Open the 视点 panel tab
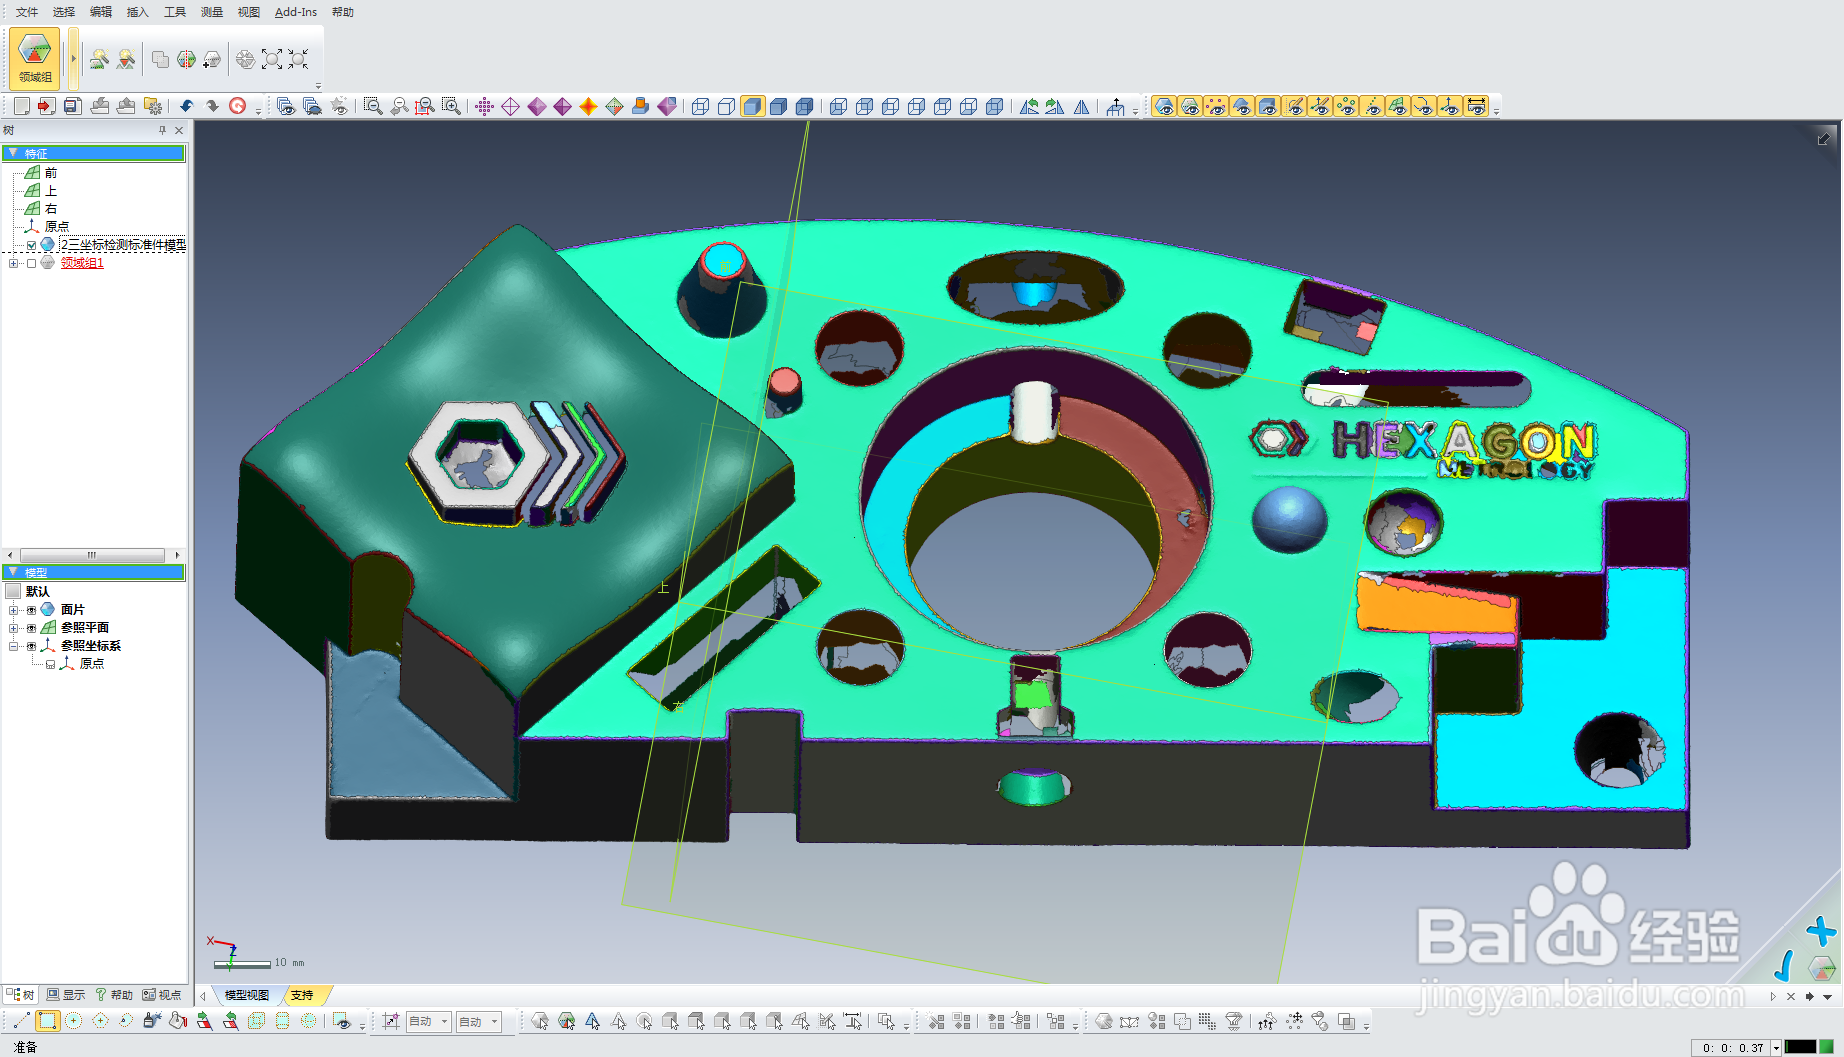 coord(162,995)
